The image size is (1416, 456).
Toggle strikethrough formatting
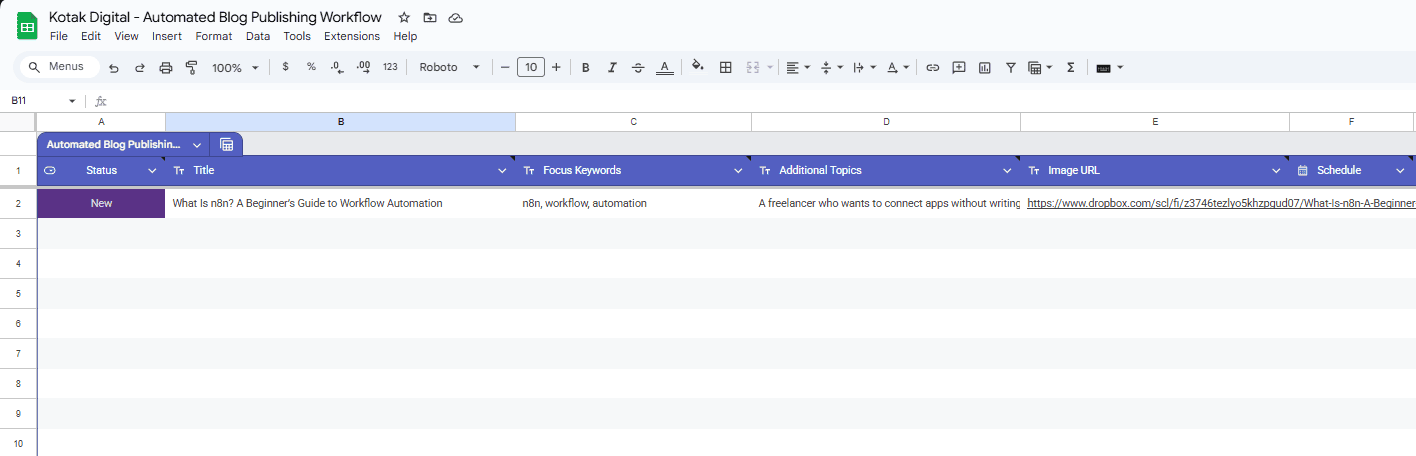pos(638,67)
